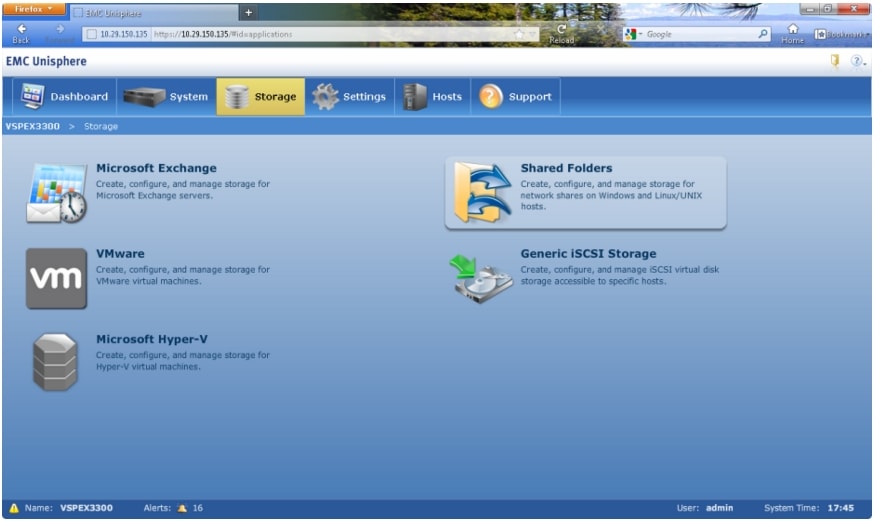882x521 pixels.
Task: Switch to the Dashboard tab label
Action: tap(79, 97)
